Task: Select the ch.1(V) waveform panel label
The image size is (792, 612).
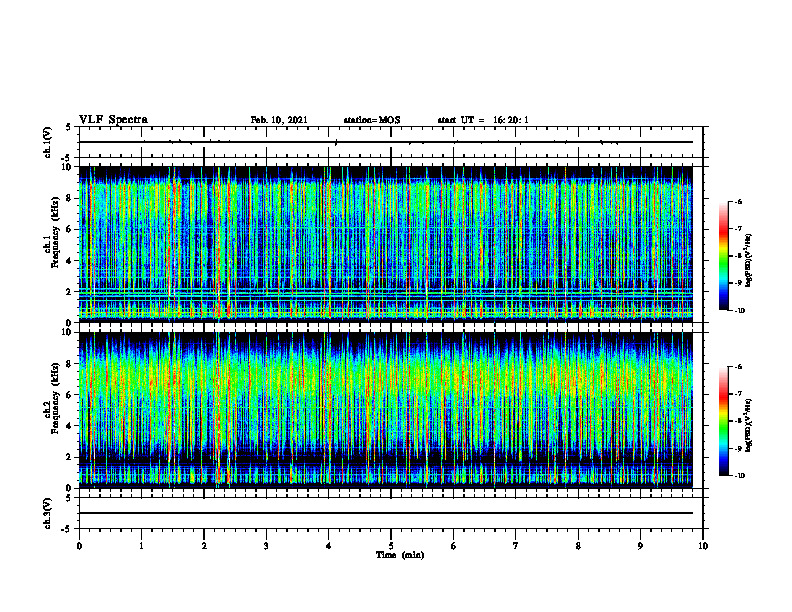Action: tap(47, 142)
